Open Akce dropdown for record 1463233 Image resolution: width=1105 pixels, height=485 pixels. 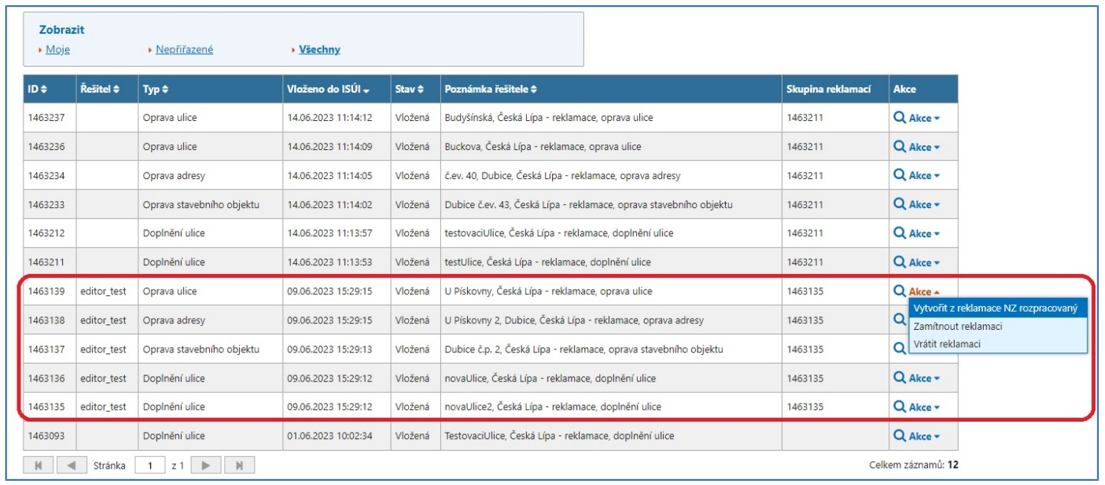pyautogui.click(x=924, y=205)
